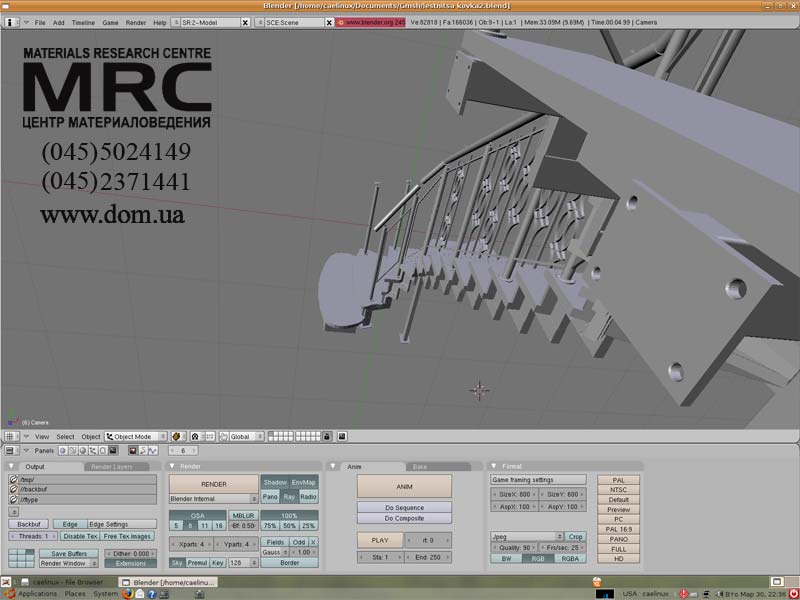Switch to the Logic panel context icon
Image resolution: width=800 pixels, height=600 pixels.
pyautogui.click(x=63, y=451)
